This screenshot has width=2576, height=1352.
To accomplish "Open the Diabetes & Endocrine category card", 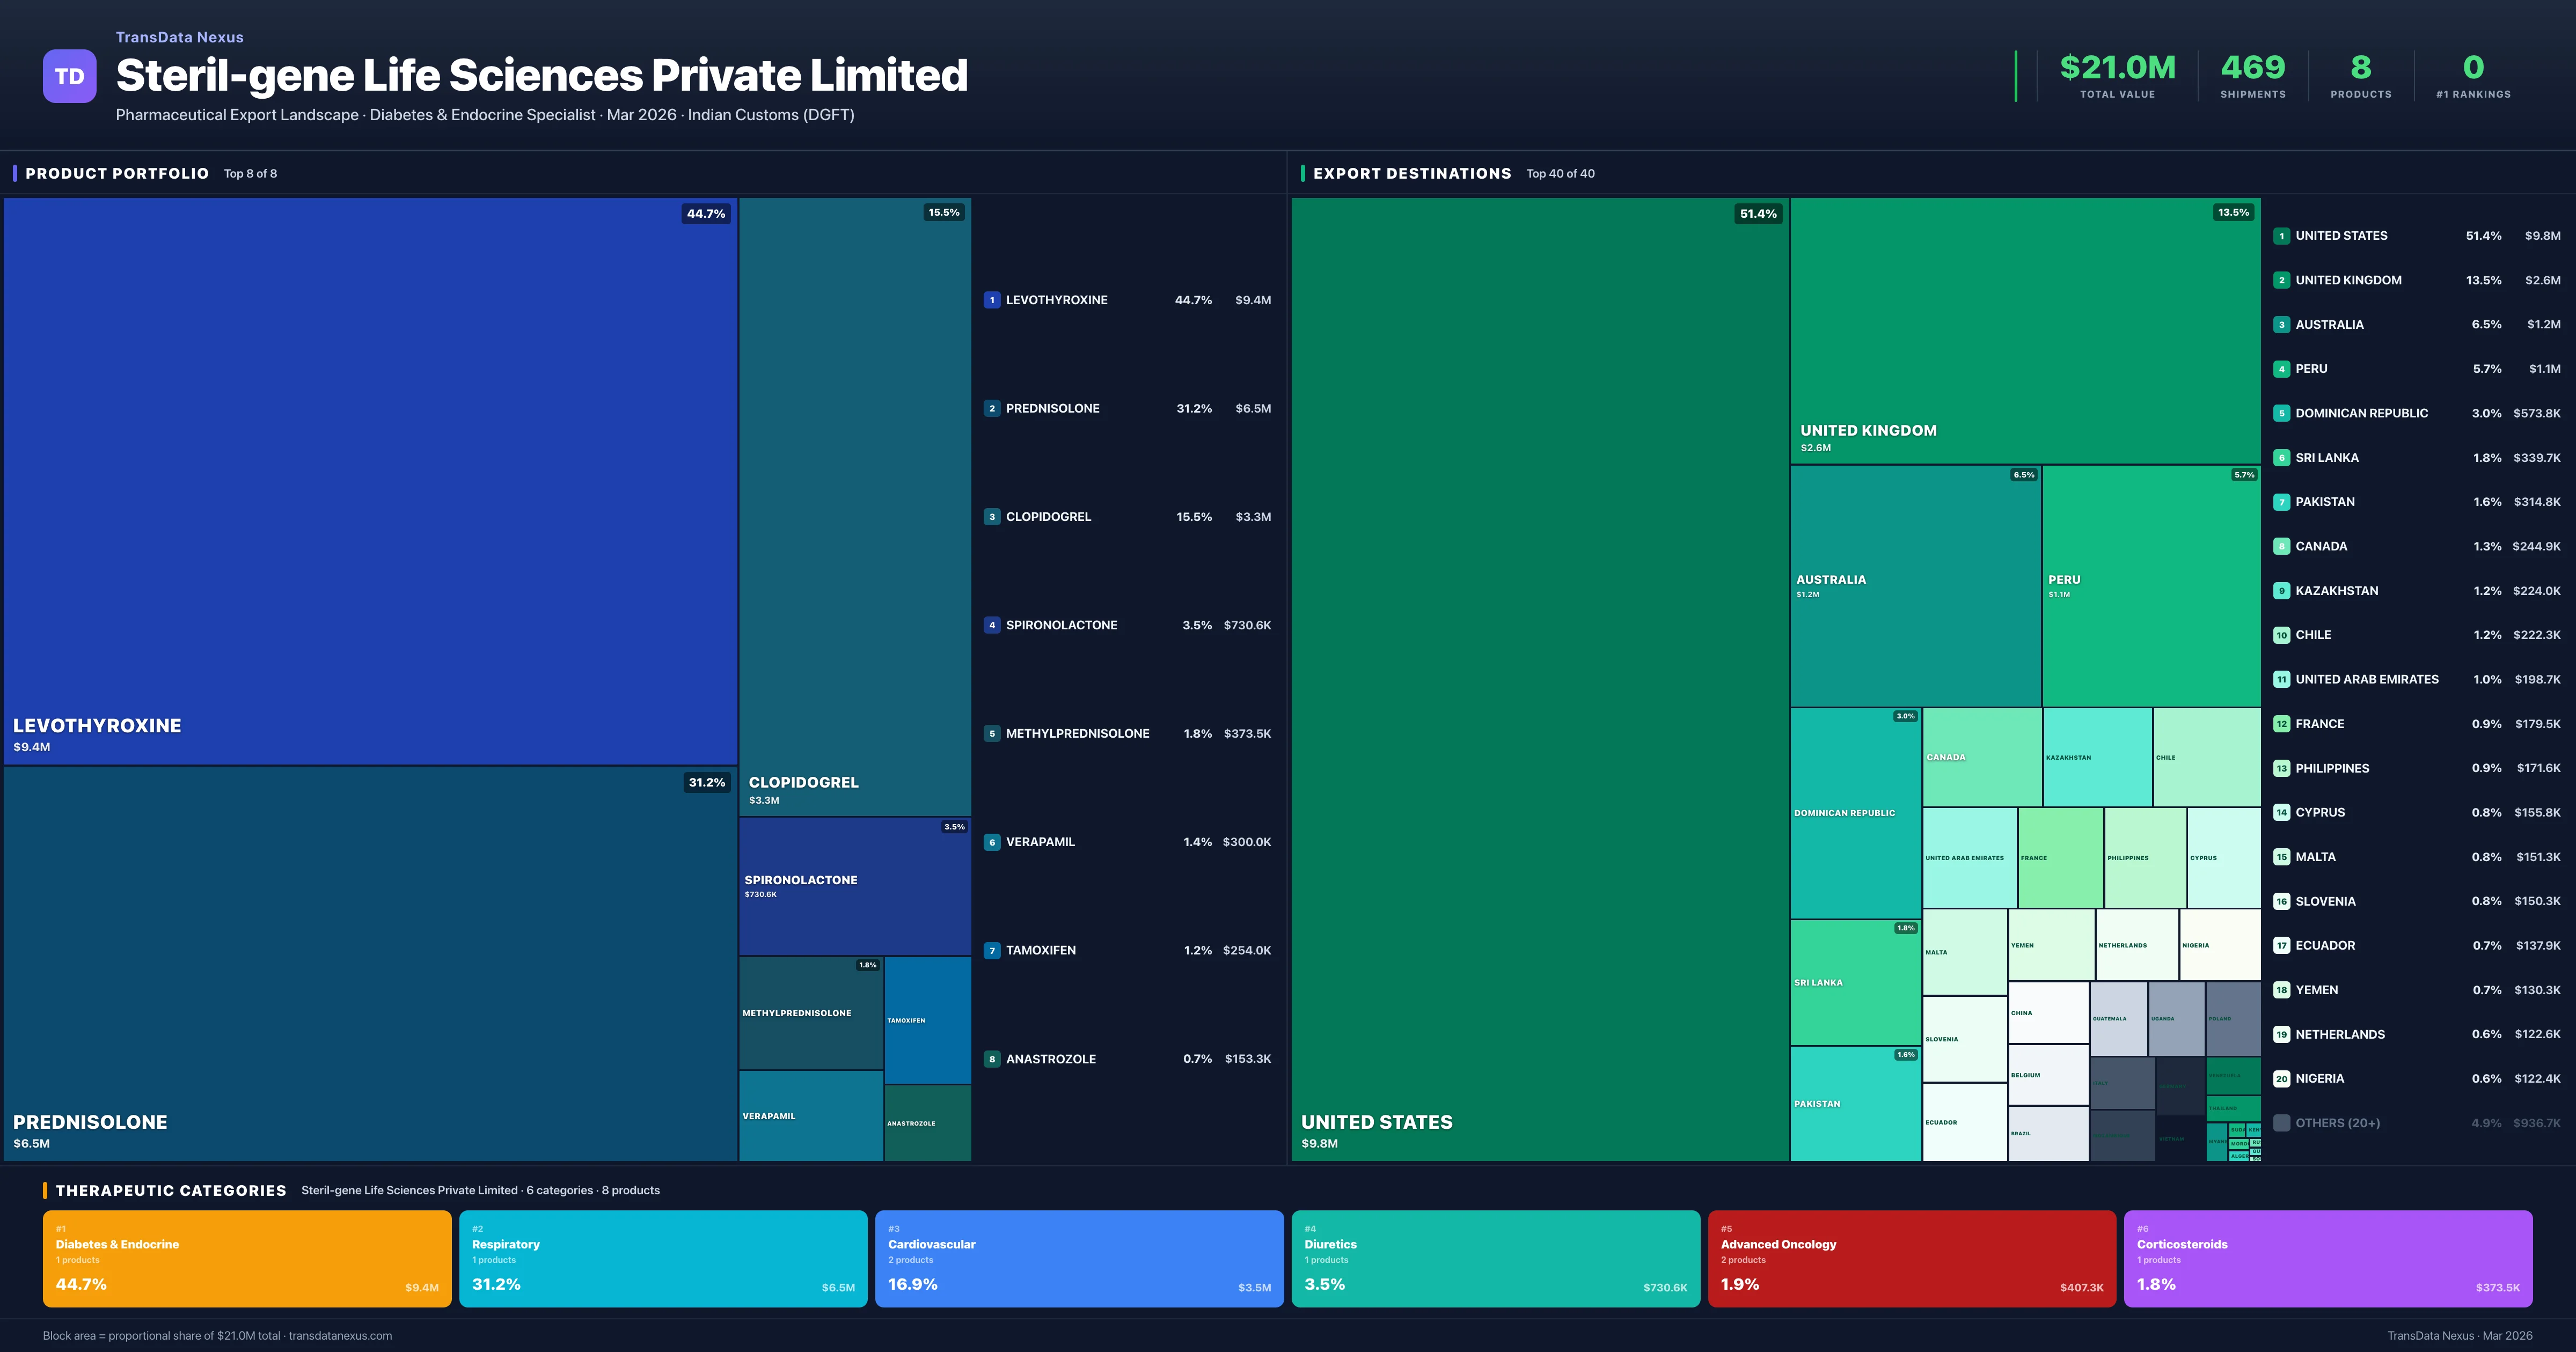I will tap(246, 1258).
